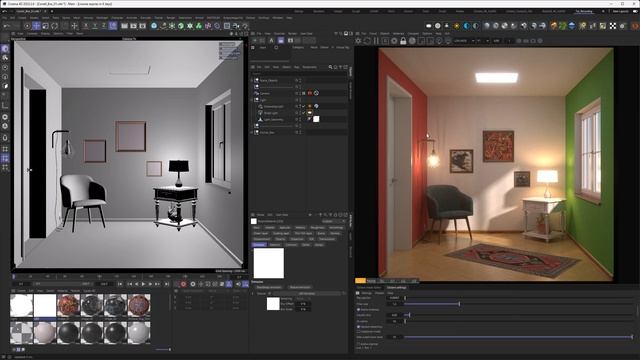
Task: Expand the bottom object group in Object Manager
Action: (252, 132)
